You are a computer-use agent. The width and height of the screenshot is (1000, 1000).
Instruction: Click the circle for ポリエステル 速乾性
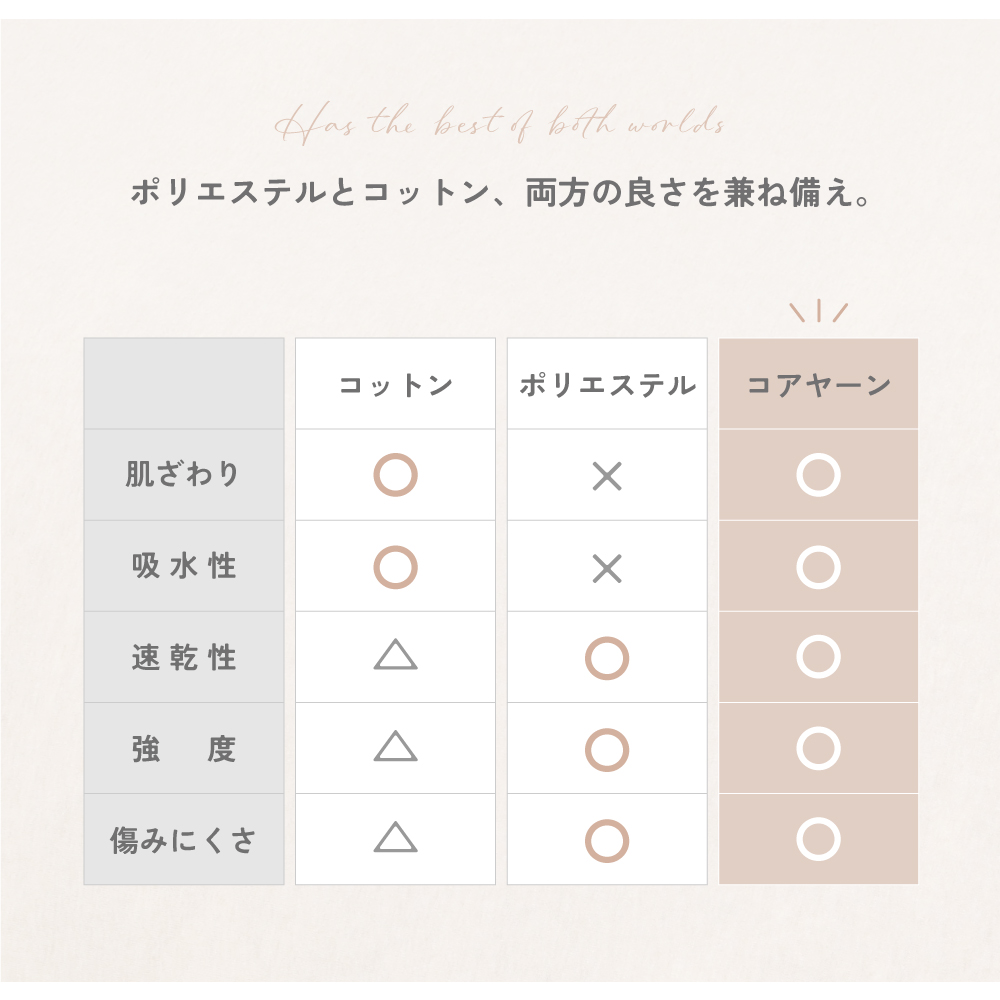point(607,659)
